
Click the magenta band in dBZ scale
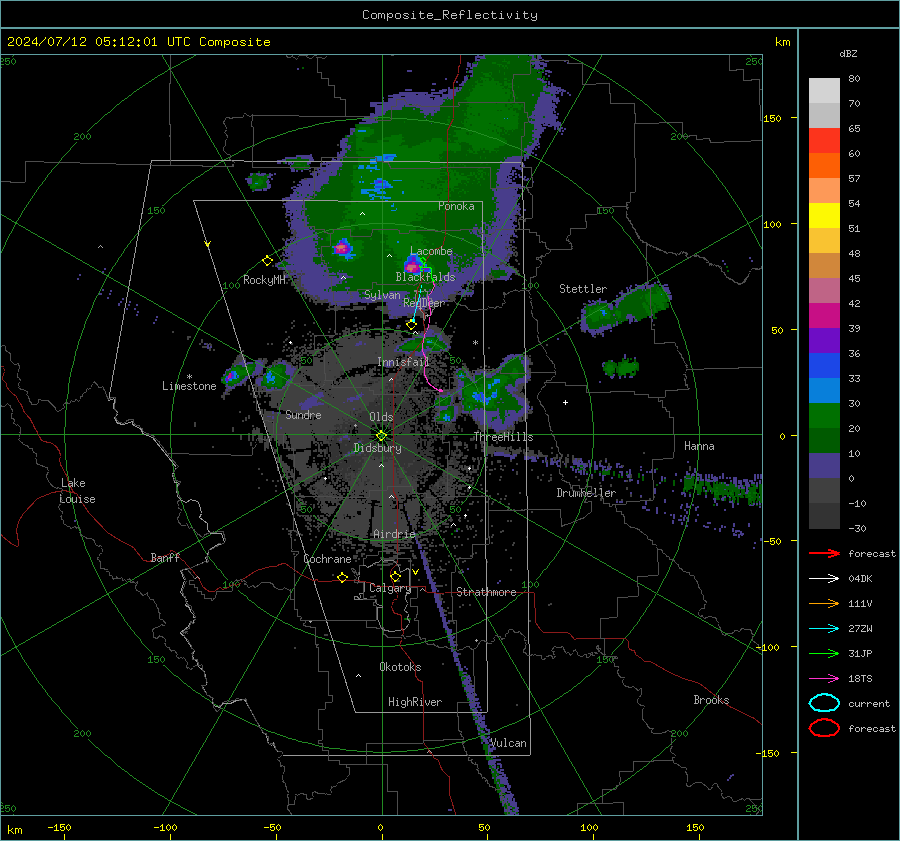coord(824,315)
